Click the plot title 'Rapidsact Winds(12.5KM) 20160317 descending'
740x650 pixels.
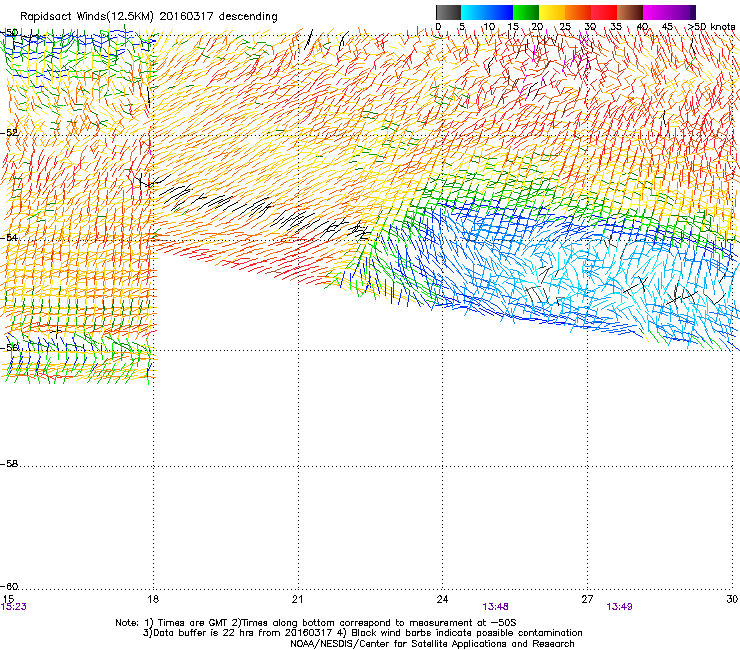click(x=149, y=17)
